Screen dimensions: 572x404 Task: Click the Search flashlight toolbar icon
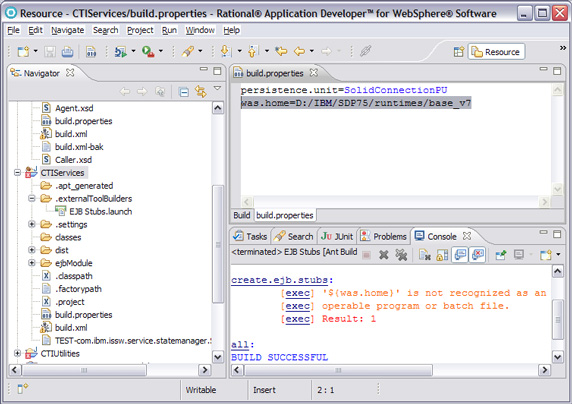click(188, 51)
